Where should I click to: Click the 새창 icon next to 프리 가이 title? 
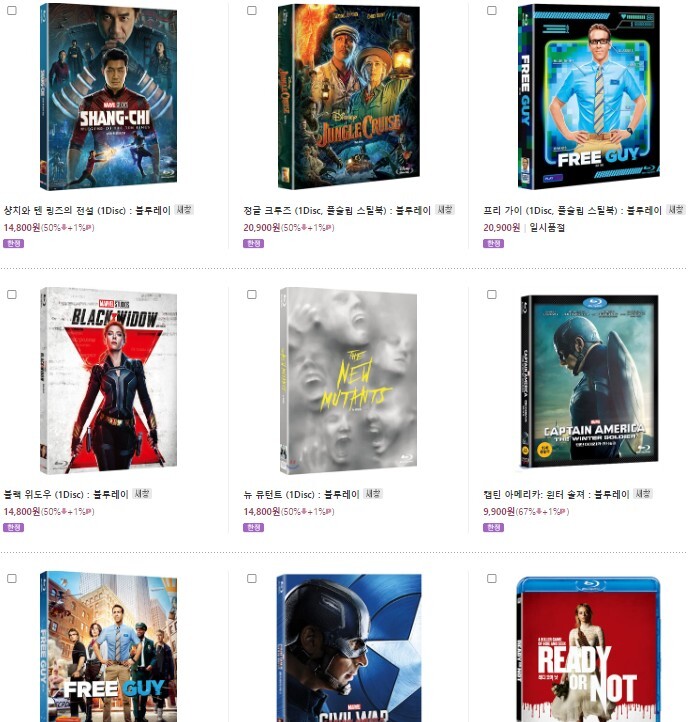pos(676,210)
